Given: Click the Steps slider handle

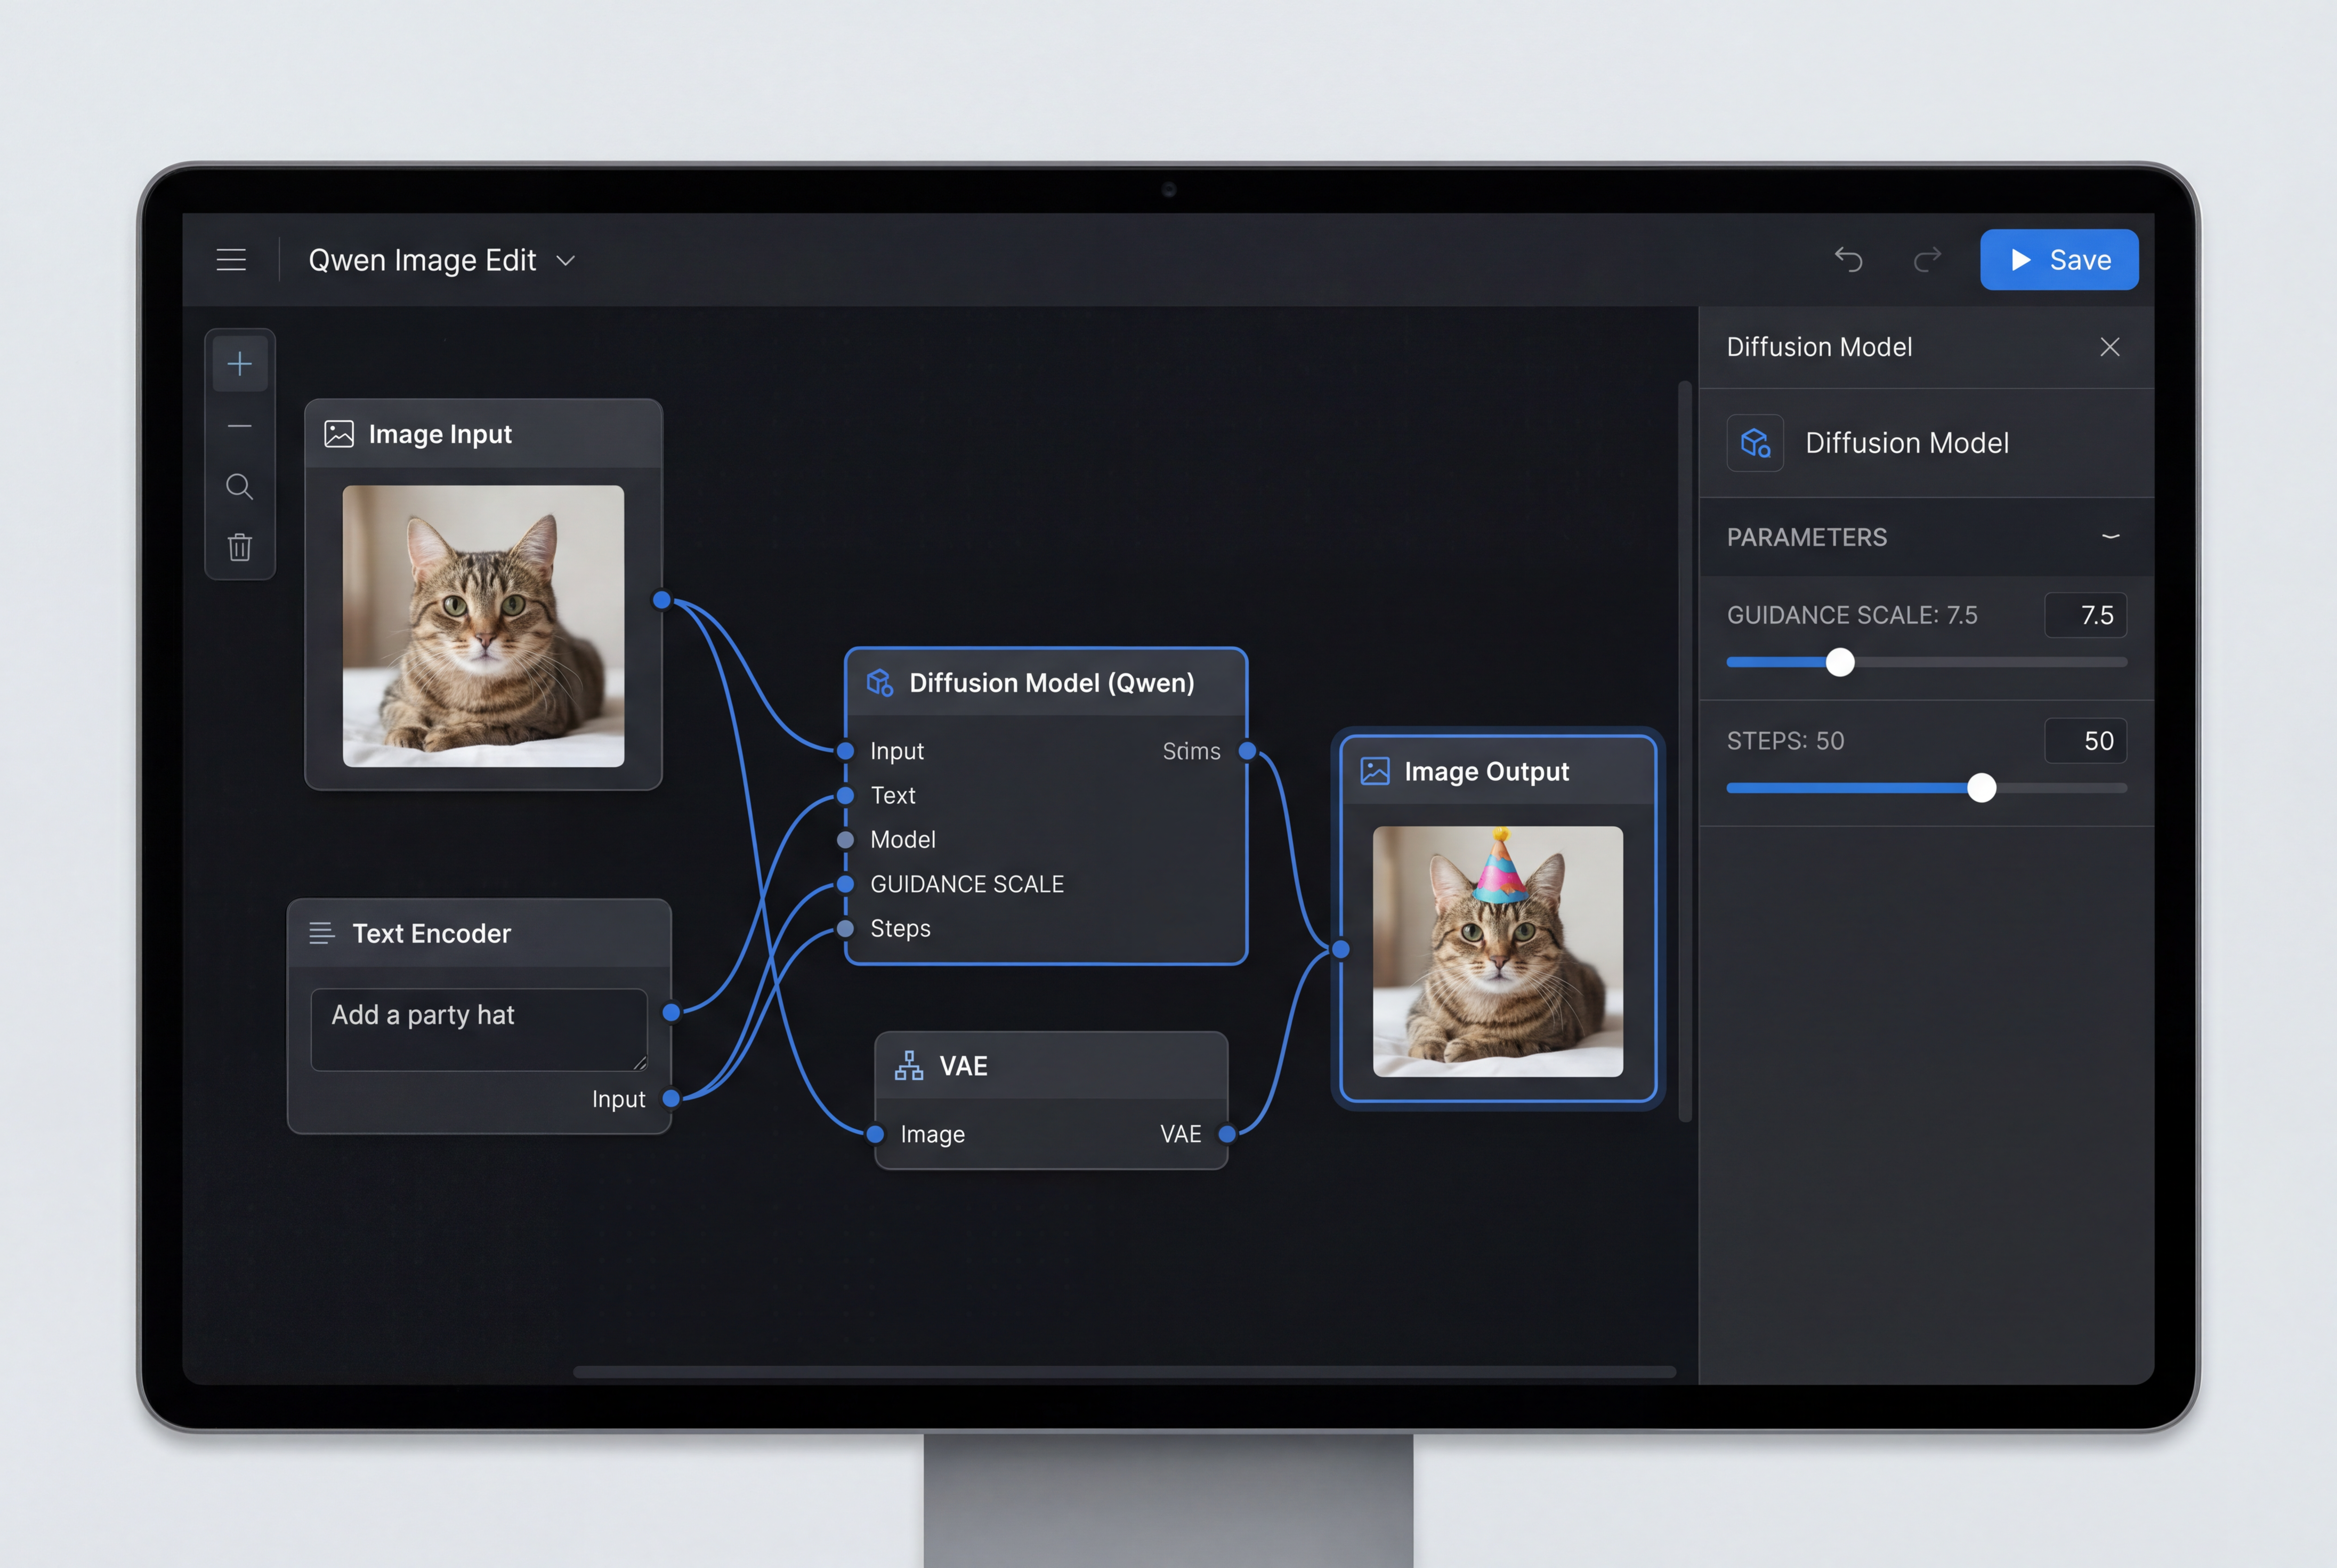Looking at the screenshot, I should (1981, 789).
